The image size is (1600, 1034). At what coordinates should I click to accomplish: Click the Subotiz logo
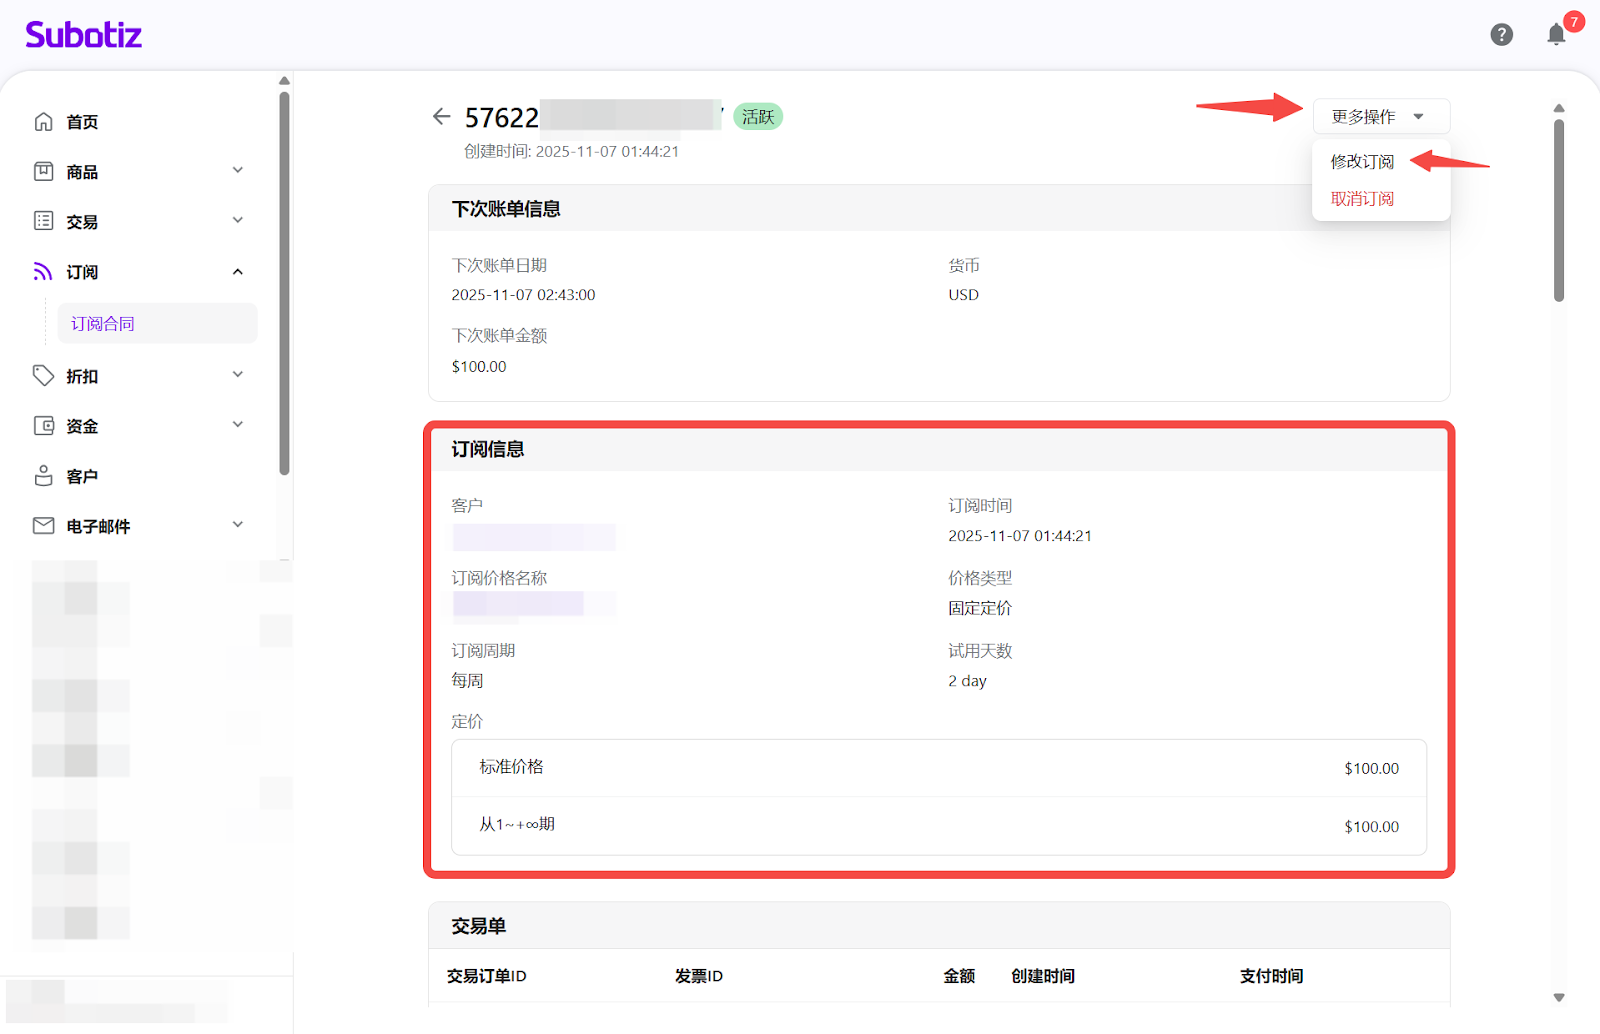[x=84, y=35]
